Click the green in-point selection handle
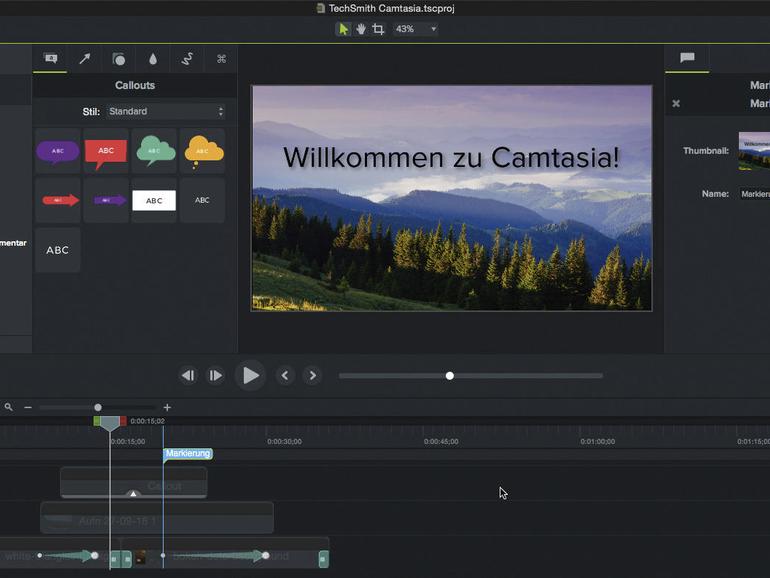This screenshot has height=578, width=770. pyautogui.click(x=97, y=421)
